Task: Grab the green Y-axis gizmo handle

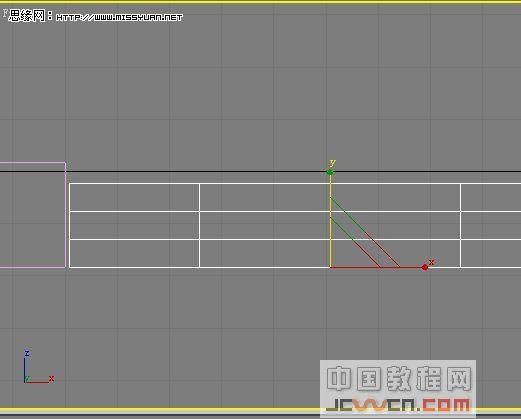Action: [x=330, y=172]
